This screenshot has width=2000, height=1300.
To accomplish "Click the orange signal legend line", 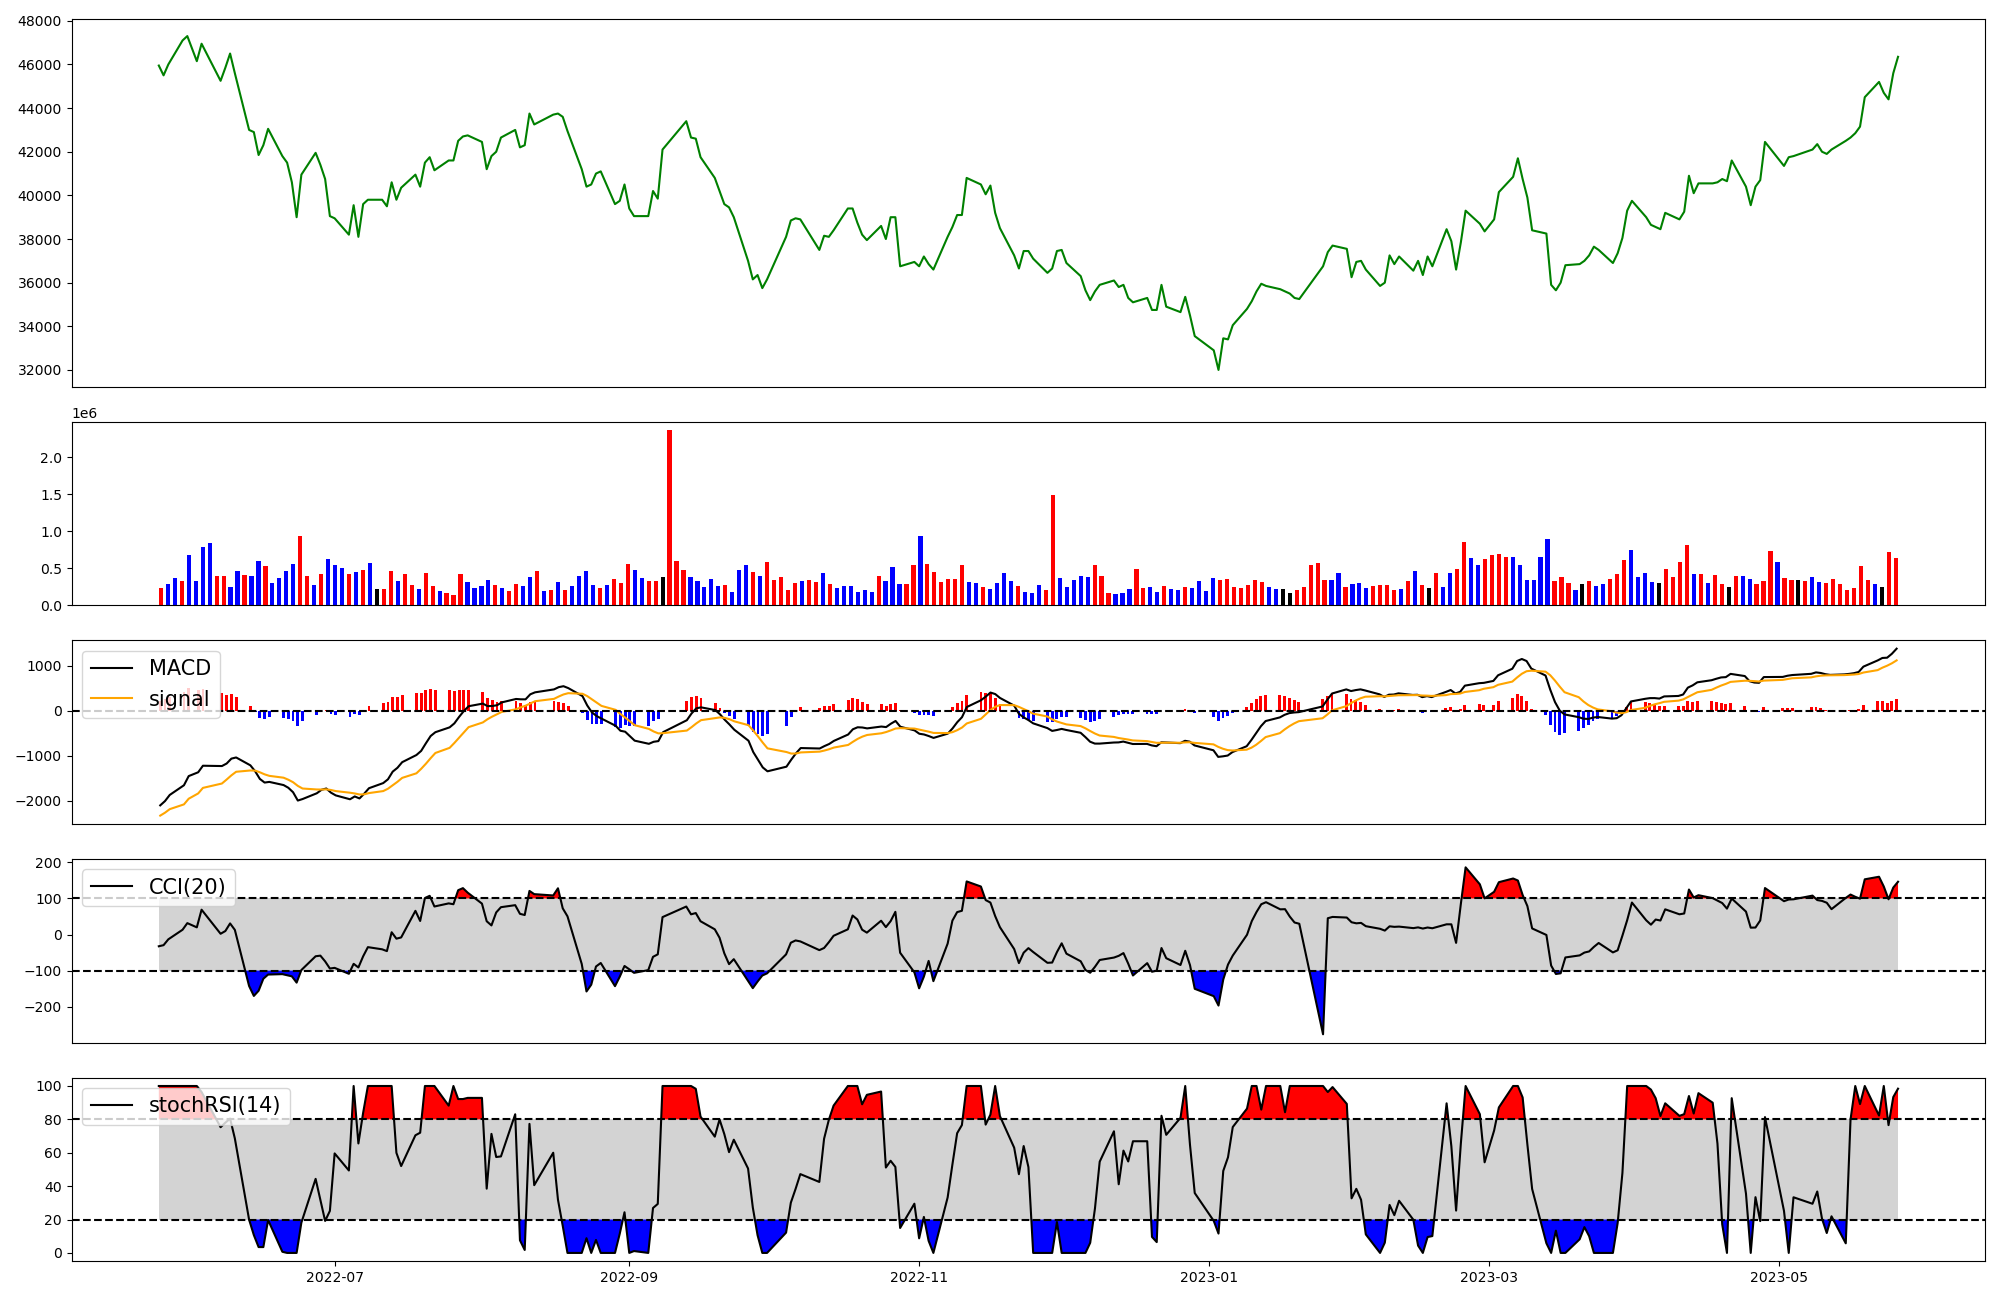I will [112, 699].
